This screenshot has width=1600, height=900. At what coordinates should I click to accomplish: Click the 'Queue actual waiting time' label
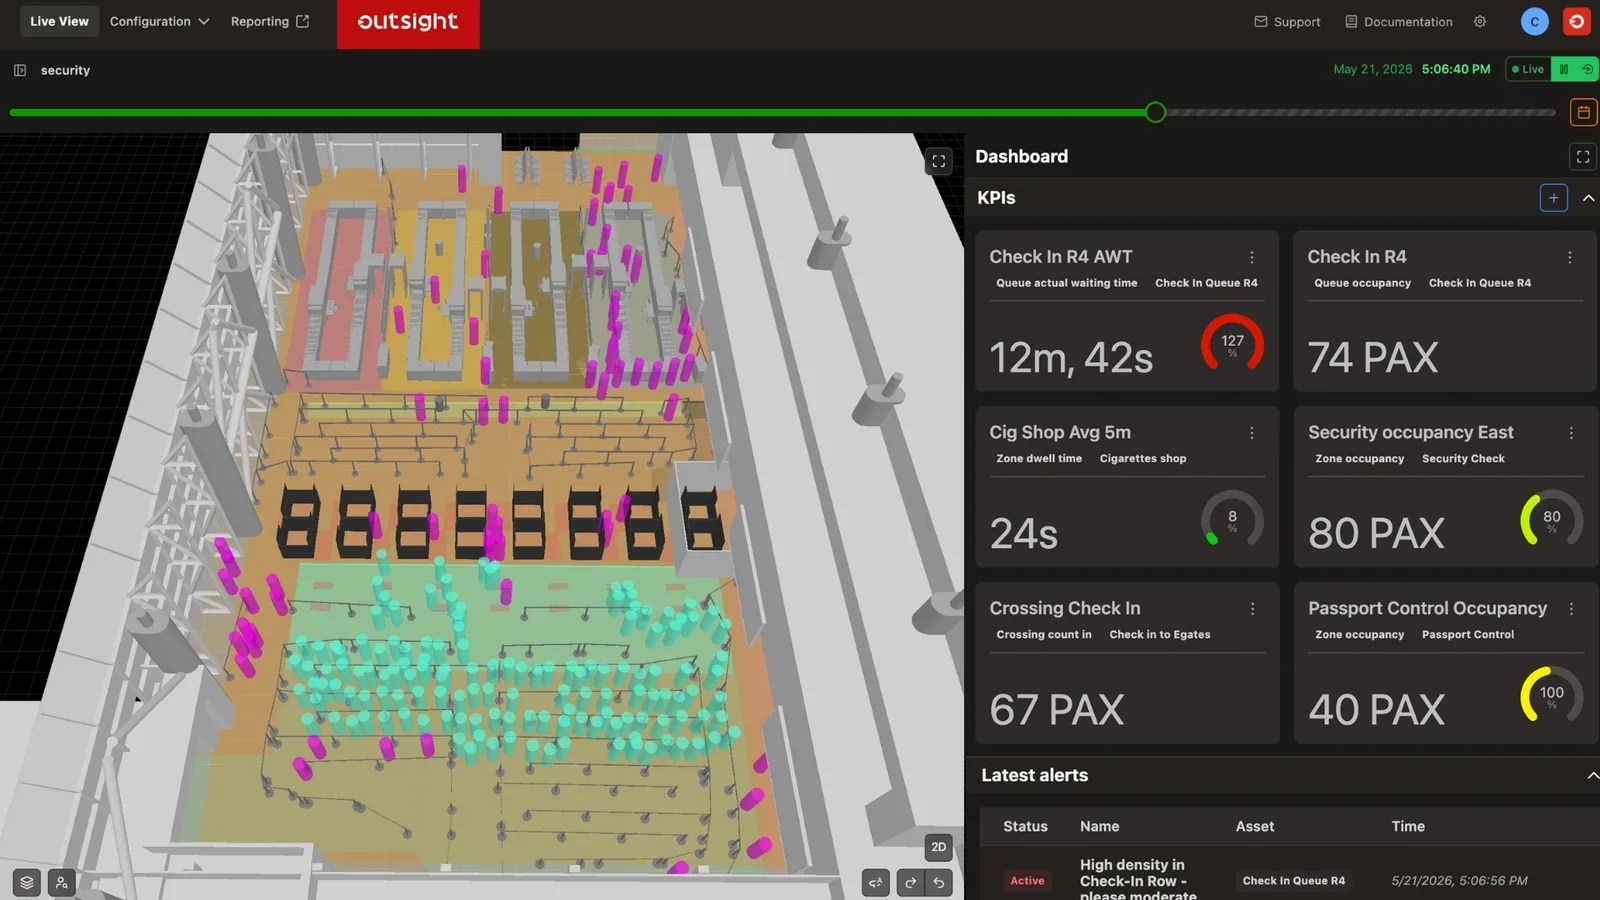tap(1066, 283)
